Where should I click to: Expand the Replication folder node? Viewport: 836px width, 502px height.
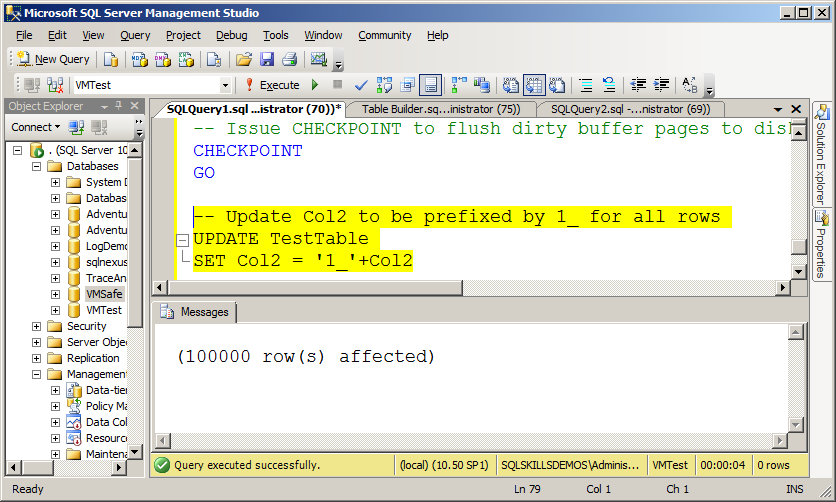[x=36, y=358]
